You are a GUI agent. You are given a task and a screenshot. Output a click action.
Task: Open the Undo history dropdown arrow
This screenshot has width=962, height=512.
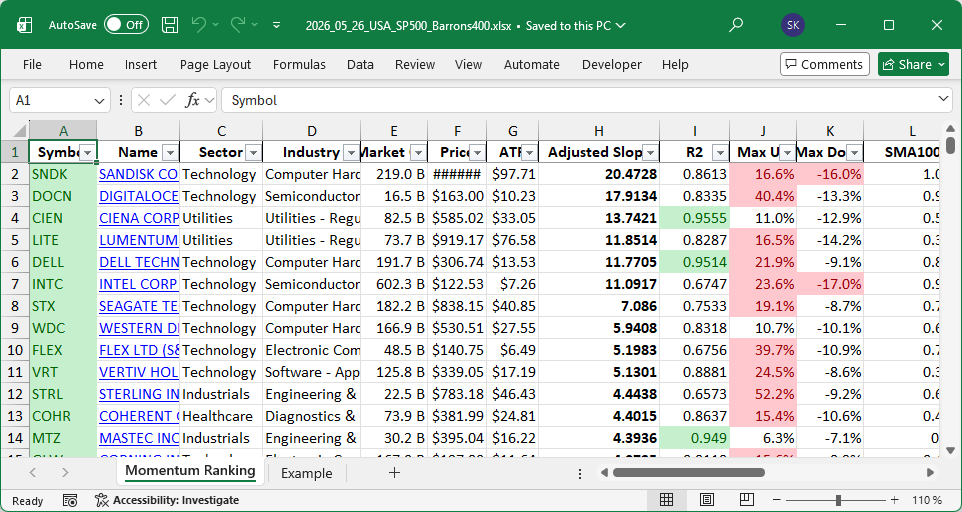(215, 25)
